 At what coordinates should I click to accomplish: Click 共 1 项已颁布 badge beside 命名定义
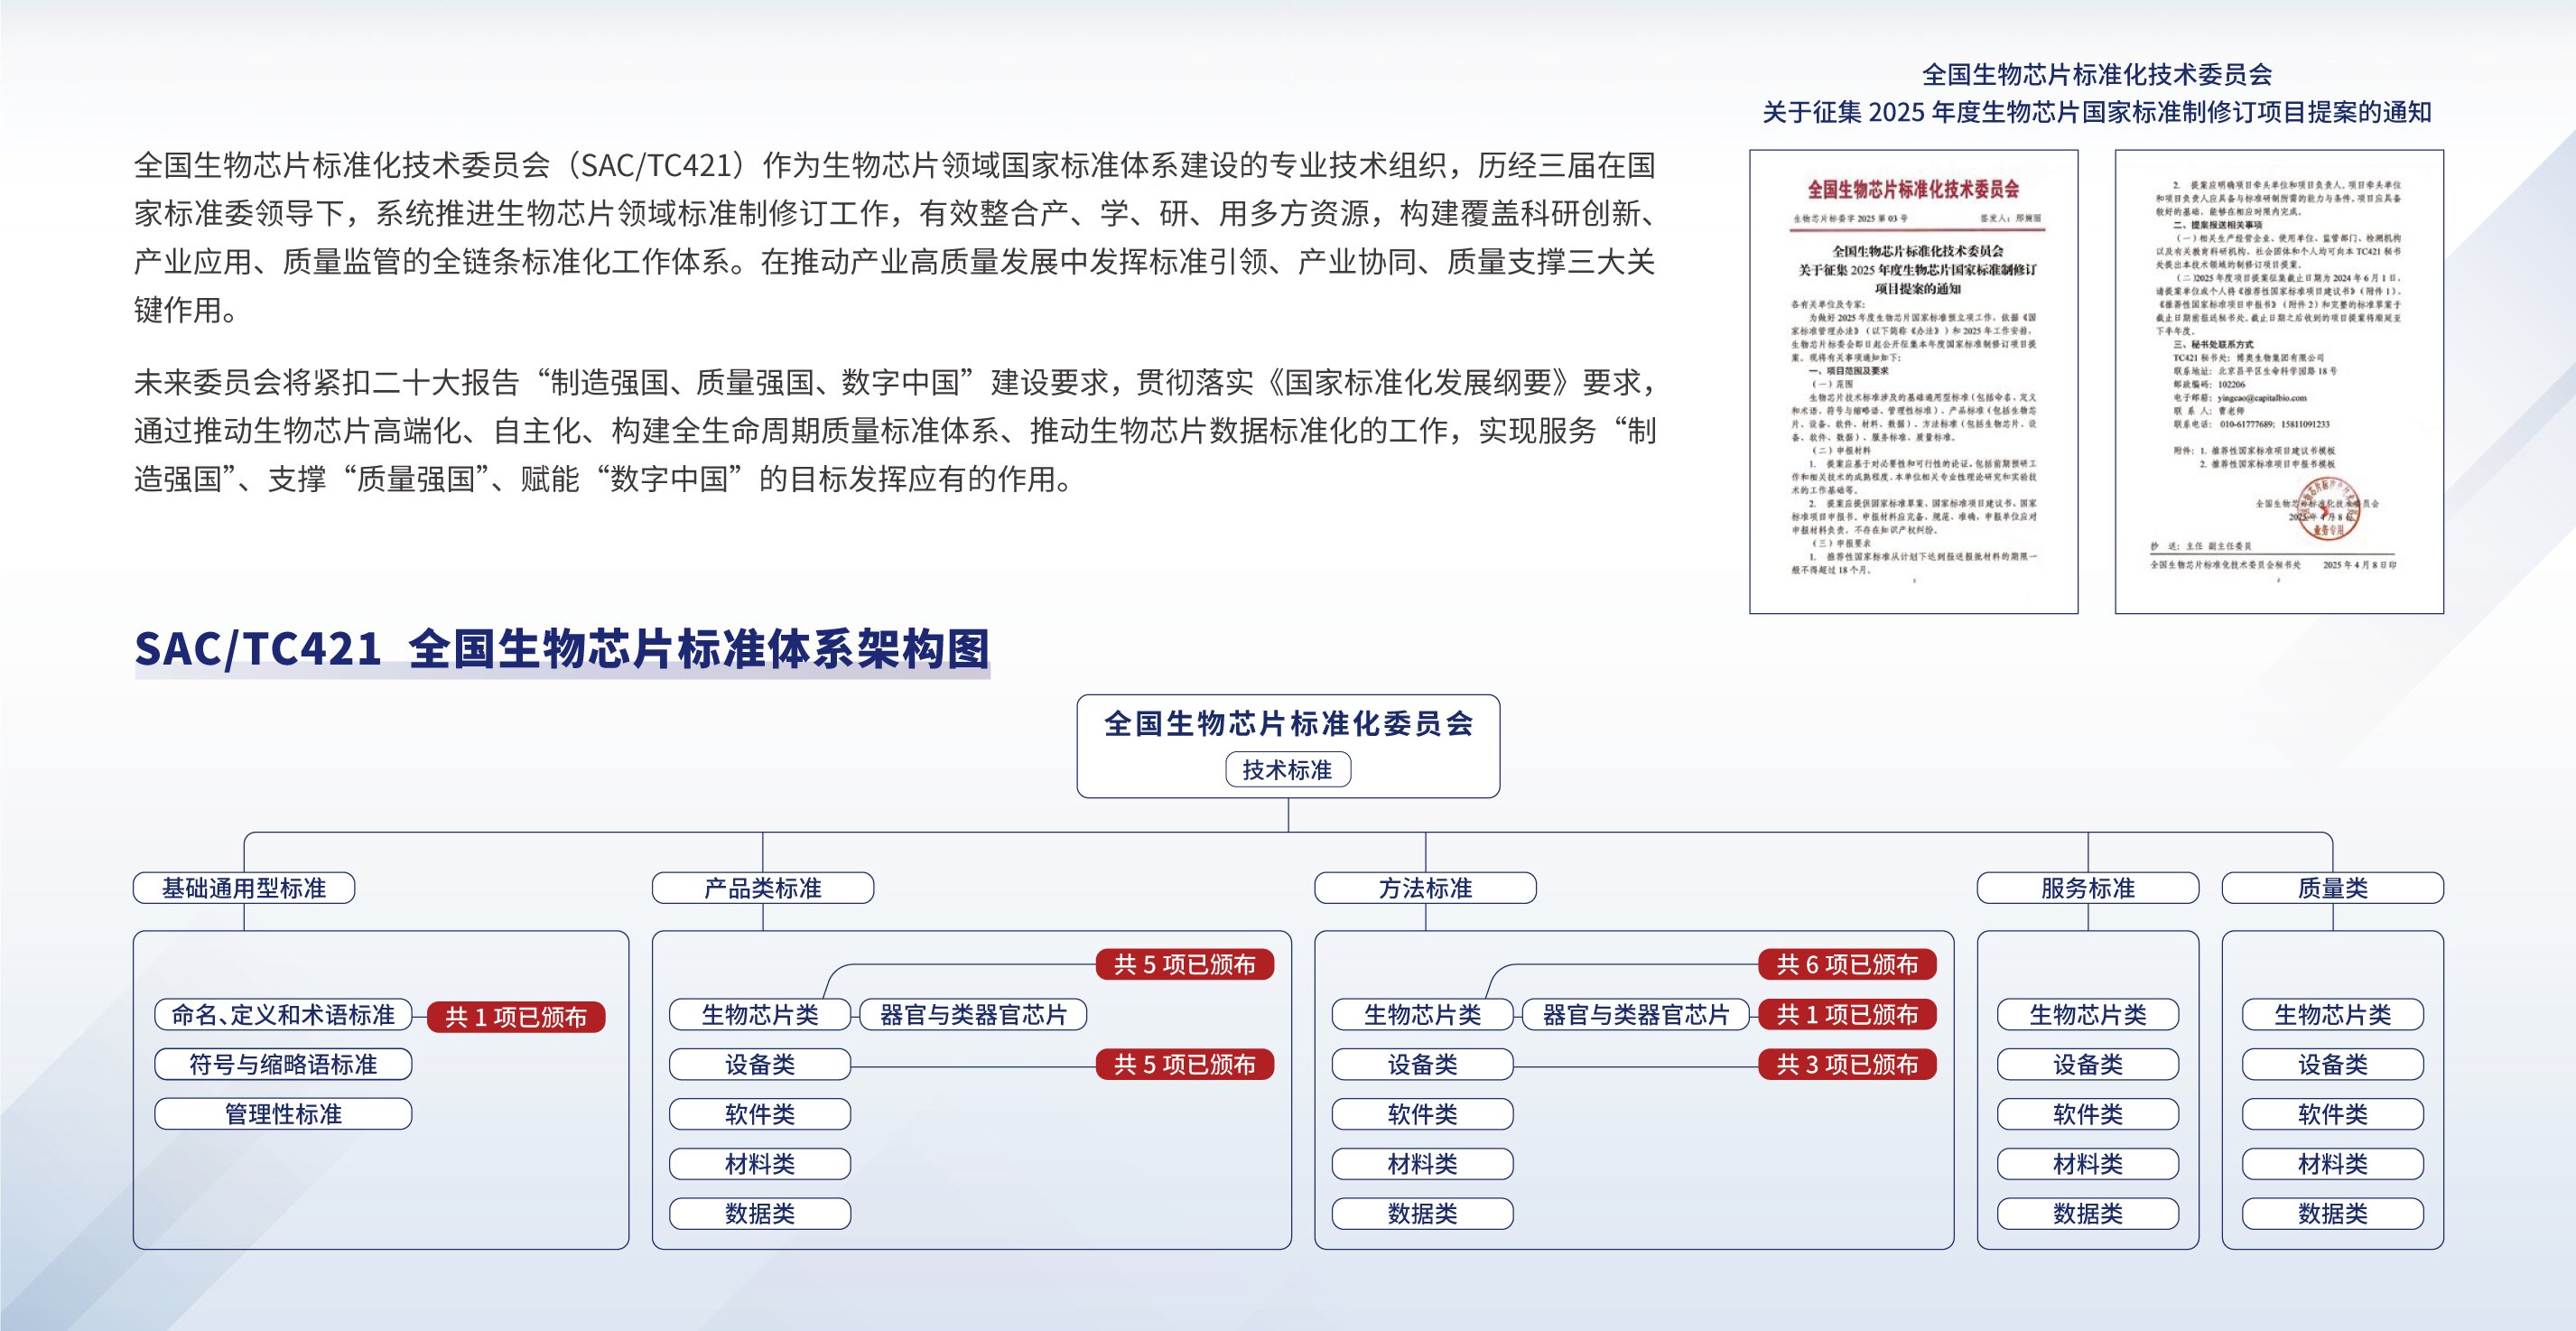[515, 1017]
